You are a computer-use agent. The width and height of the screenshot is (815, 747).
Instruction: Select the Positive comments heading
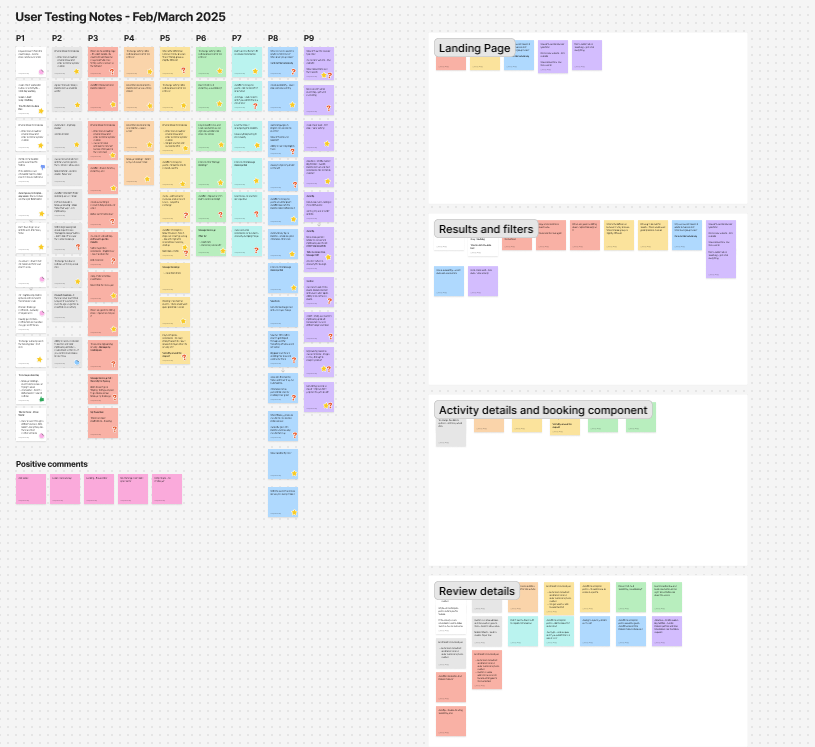point(51,464)
